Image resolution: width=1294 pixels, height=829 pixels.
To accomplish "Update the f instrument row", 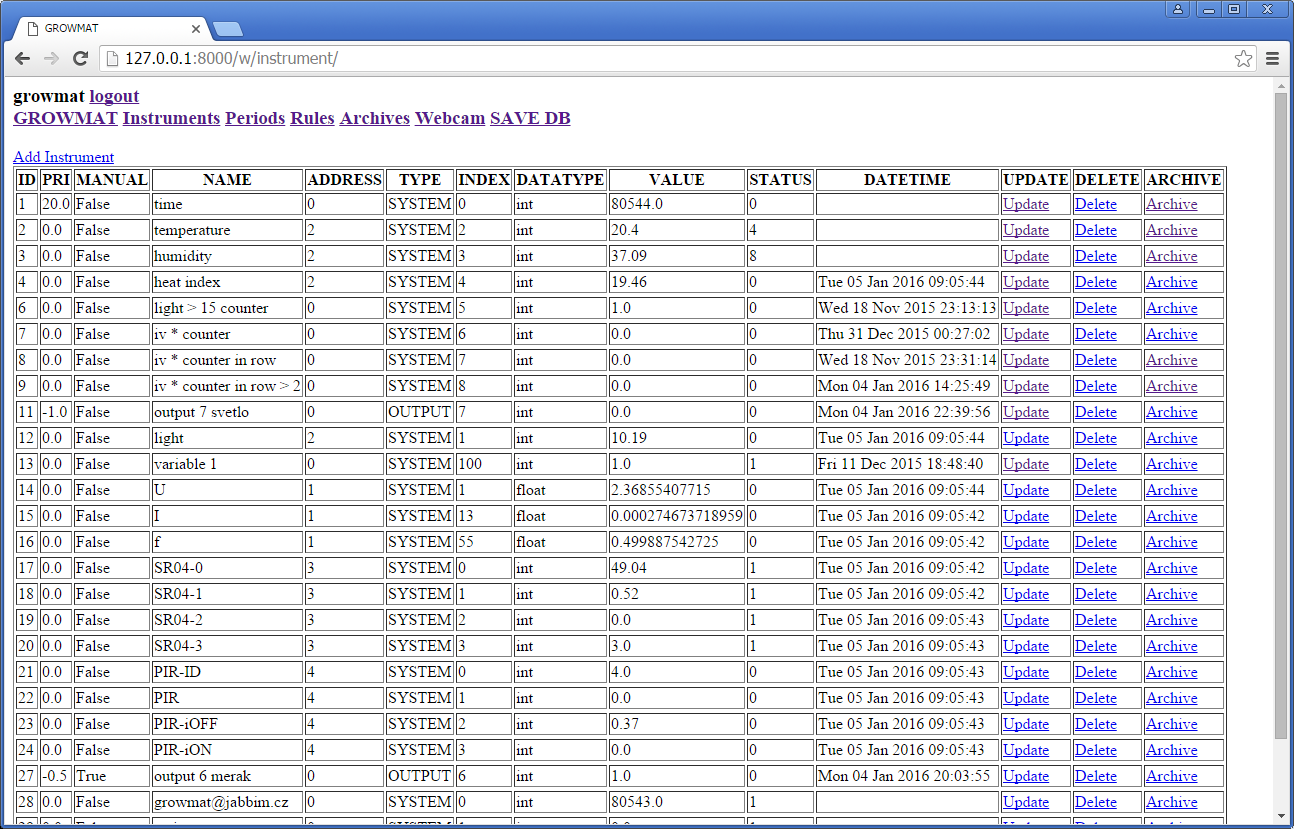I will [1026, 542].
